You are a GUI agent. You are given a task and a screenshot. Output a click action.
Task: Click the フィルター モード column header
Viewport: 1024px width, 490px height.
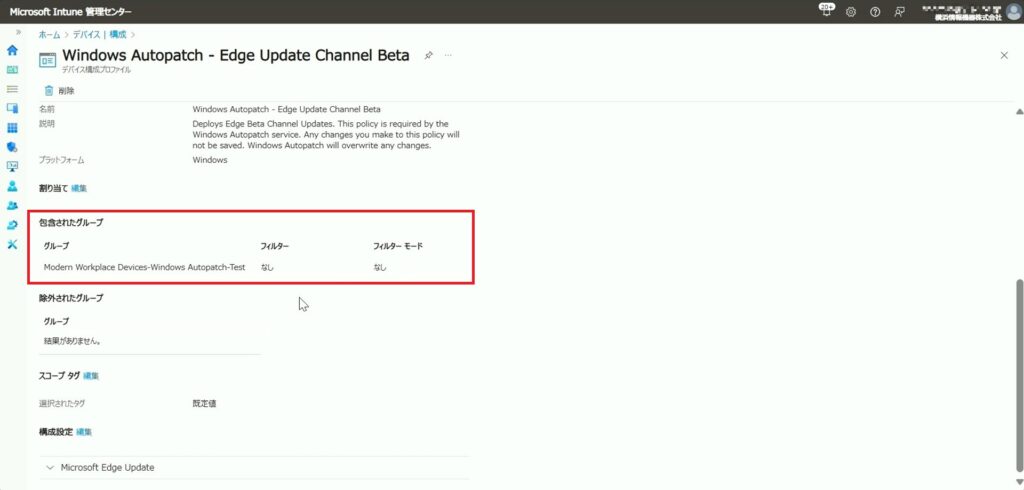[x=398, y=246]
